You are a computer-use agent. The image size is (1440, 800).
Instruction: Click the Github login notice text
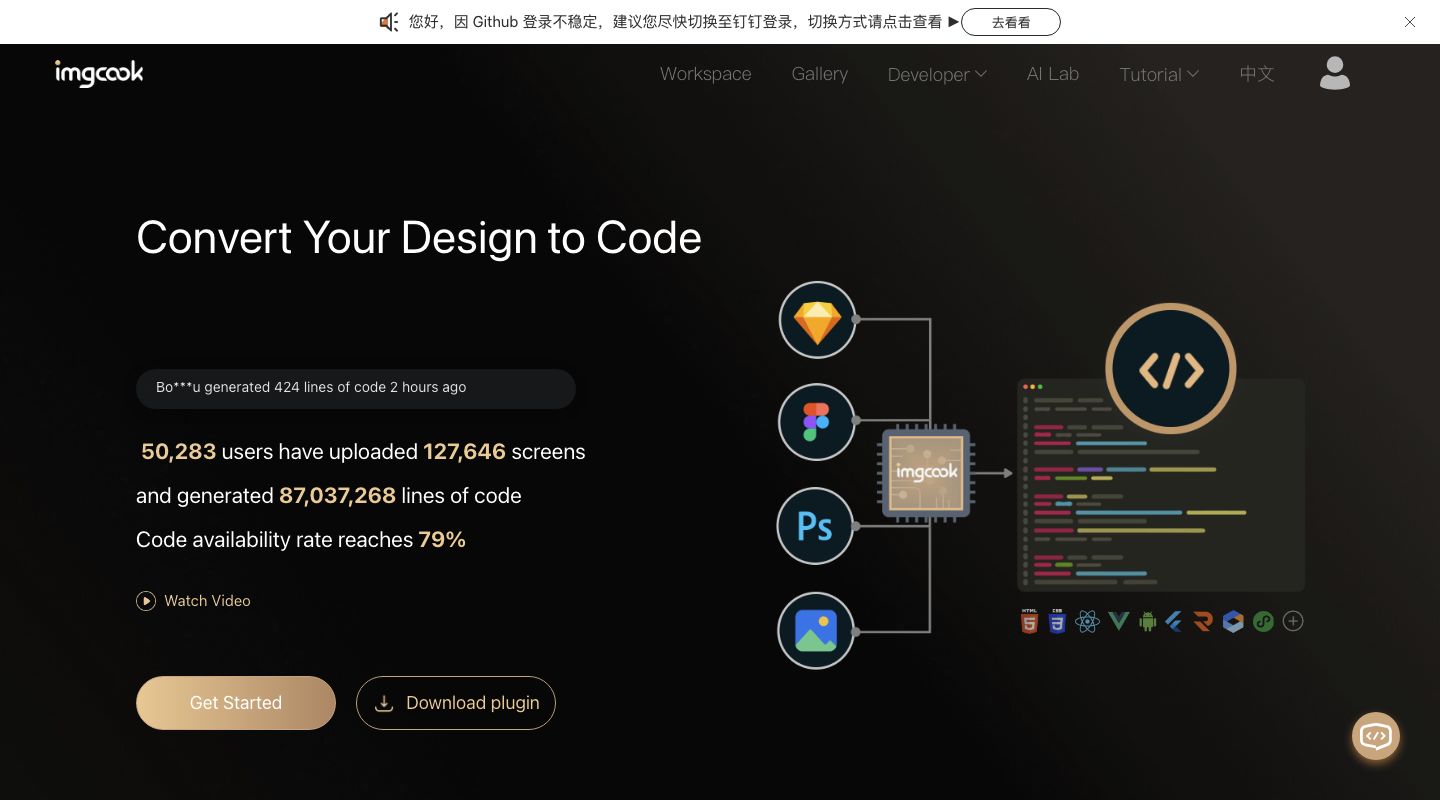tap(675, 22)
